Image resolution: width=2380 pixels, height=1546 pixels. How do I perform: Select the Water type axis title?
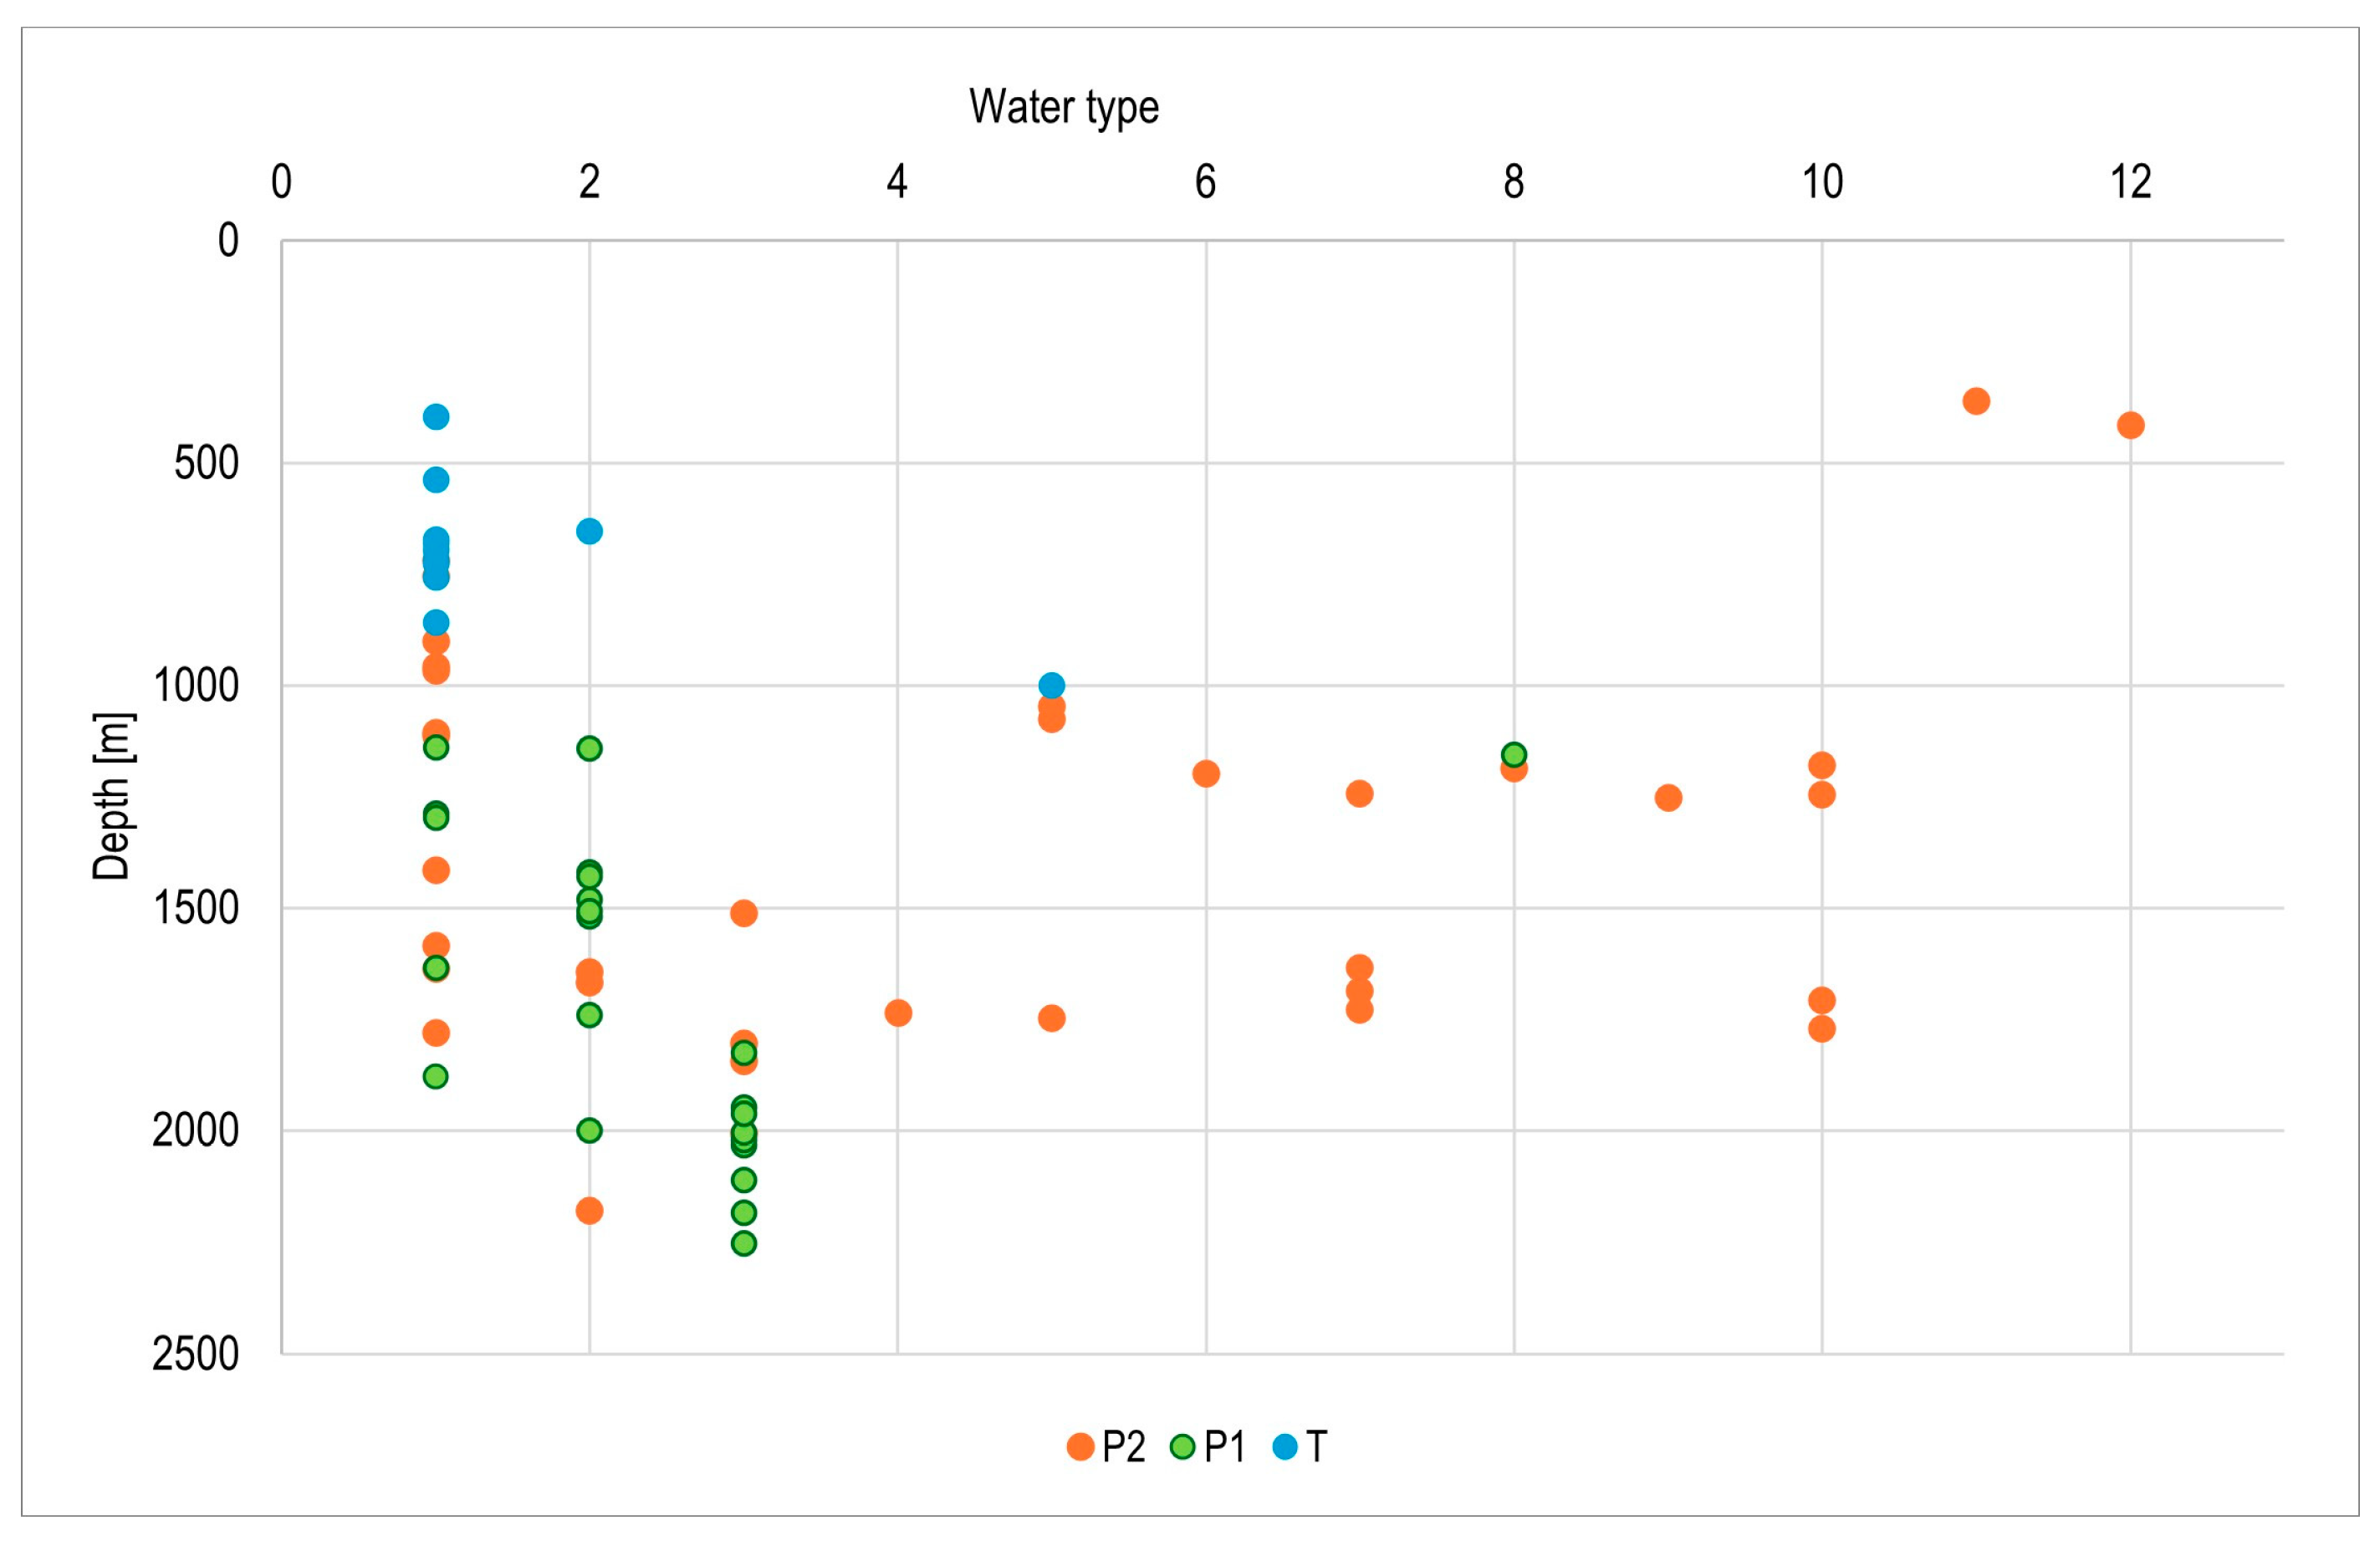point(1064,107)
